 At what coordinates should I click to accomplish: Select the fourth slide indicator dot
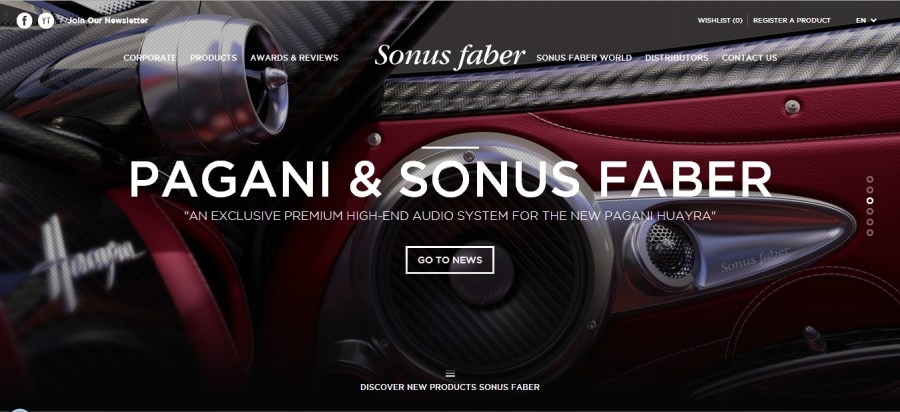click(x=870, y=211)
